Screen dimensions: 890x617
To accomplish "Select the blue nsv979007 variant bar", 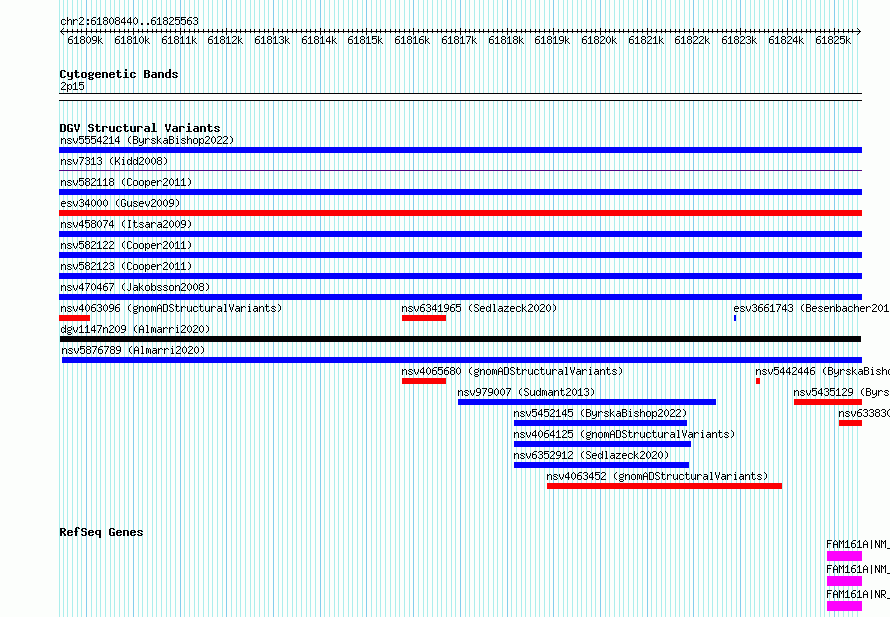I will point(587,402).
